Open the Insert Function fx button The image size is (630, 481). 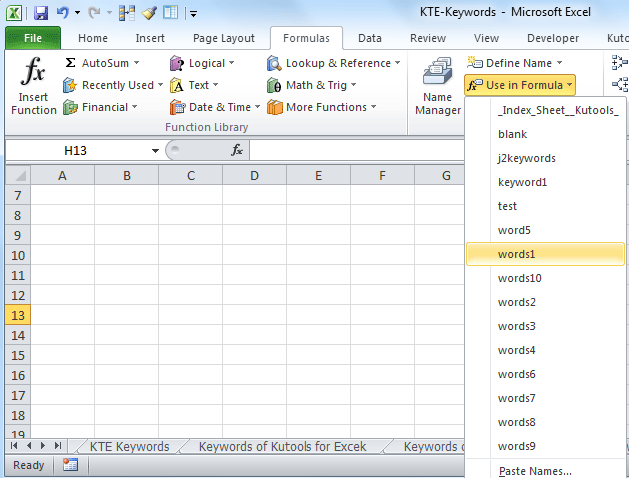(34, 85)
